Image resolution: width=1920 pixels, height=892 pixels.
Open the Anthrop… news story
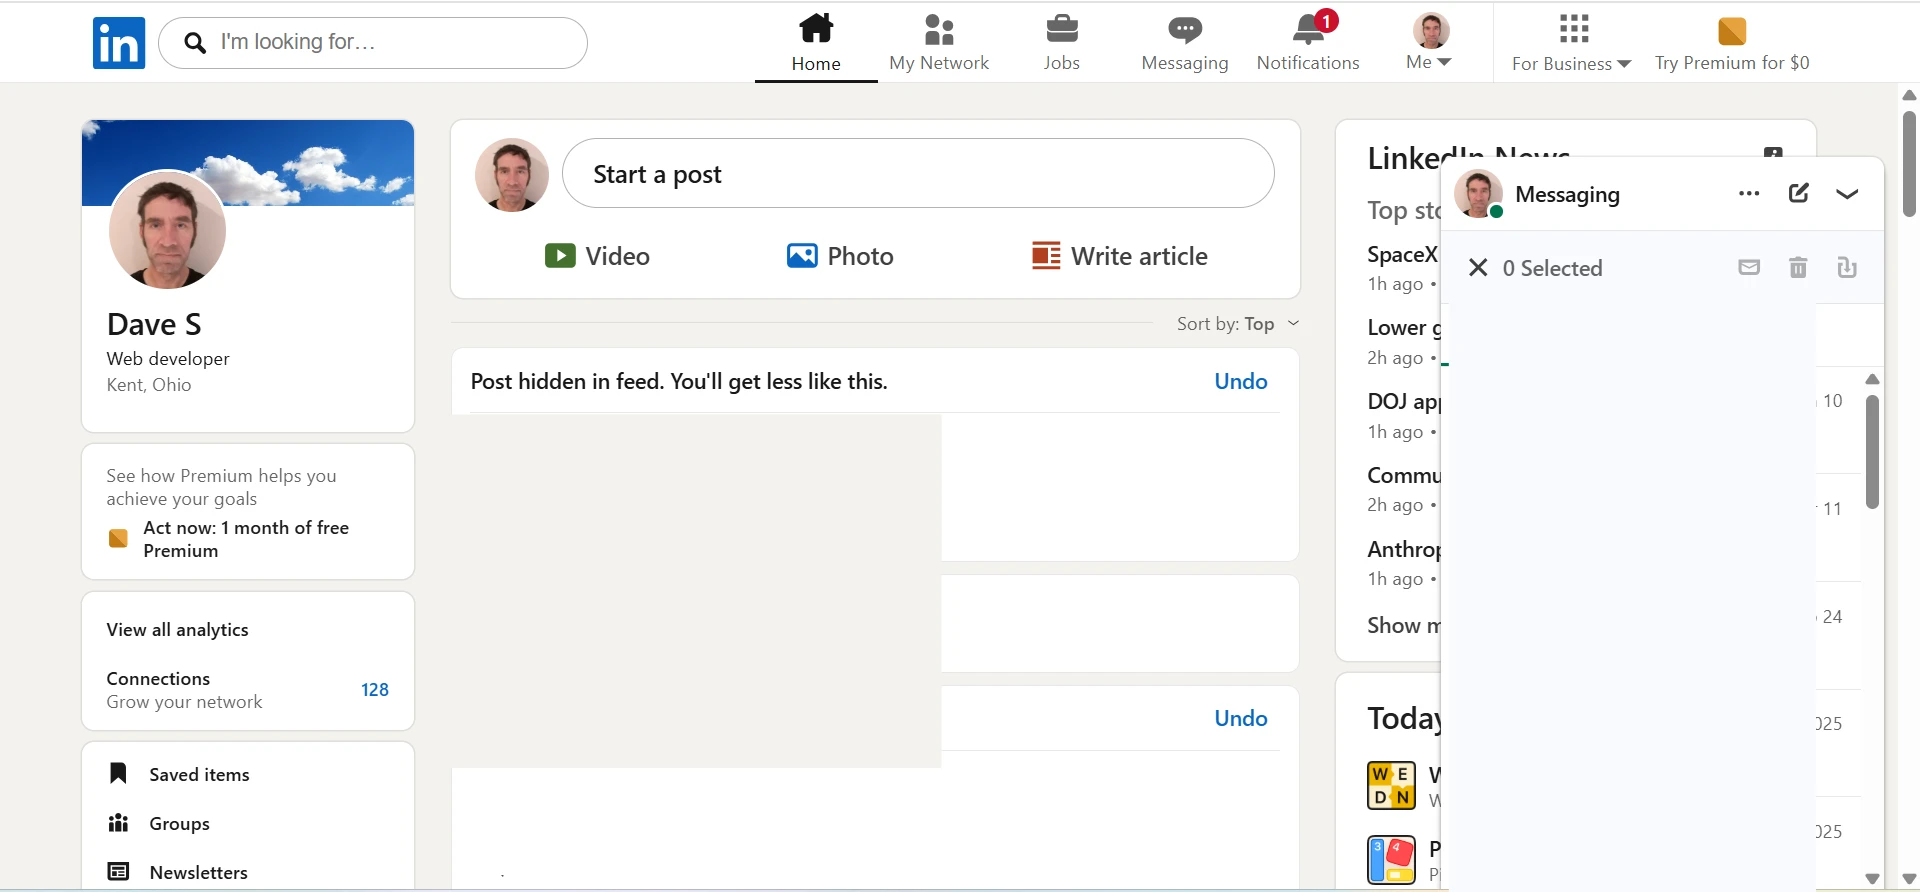[x=1404, y=549]
